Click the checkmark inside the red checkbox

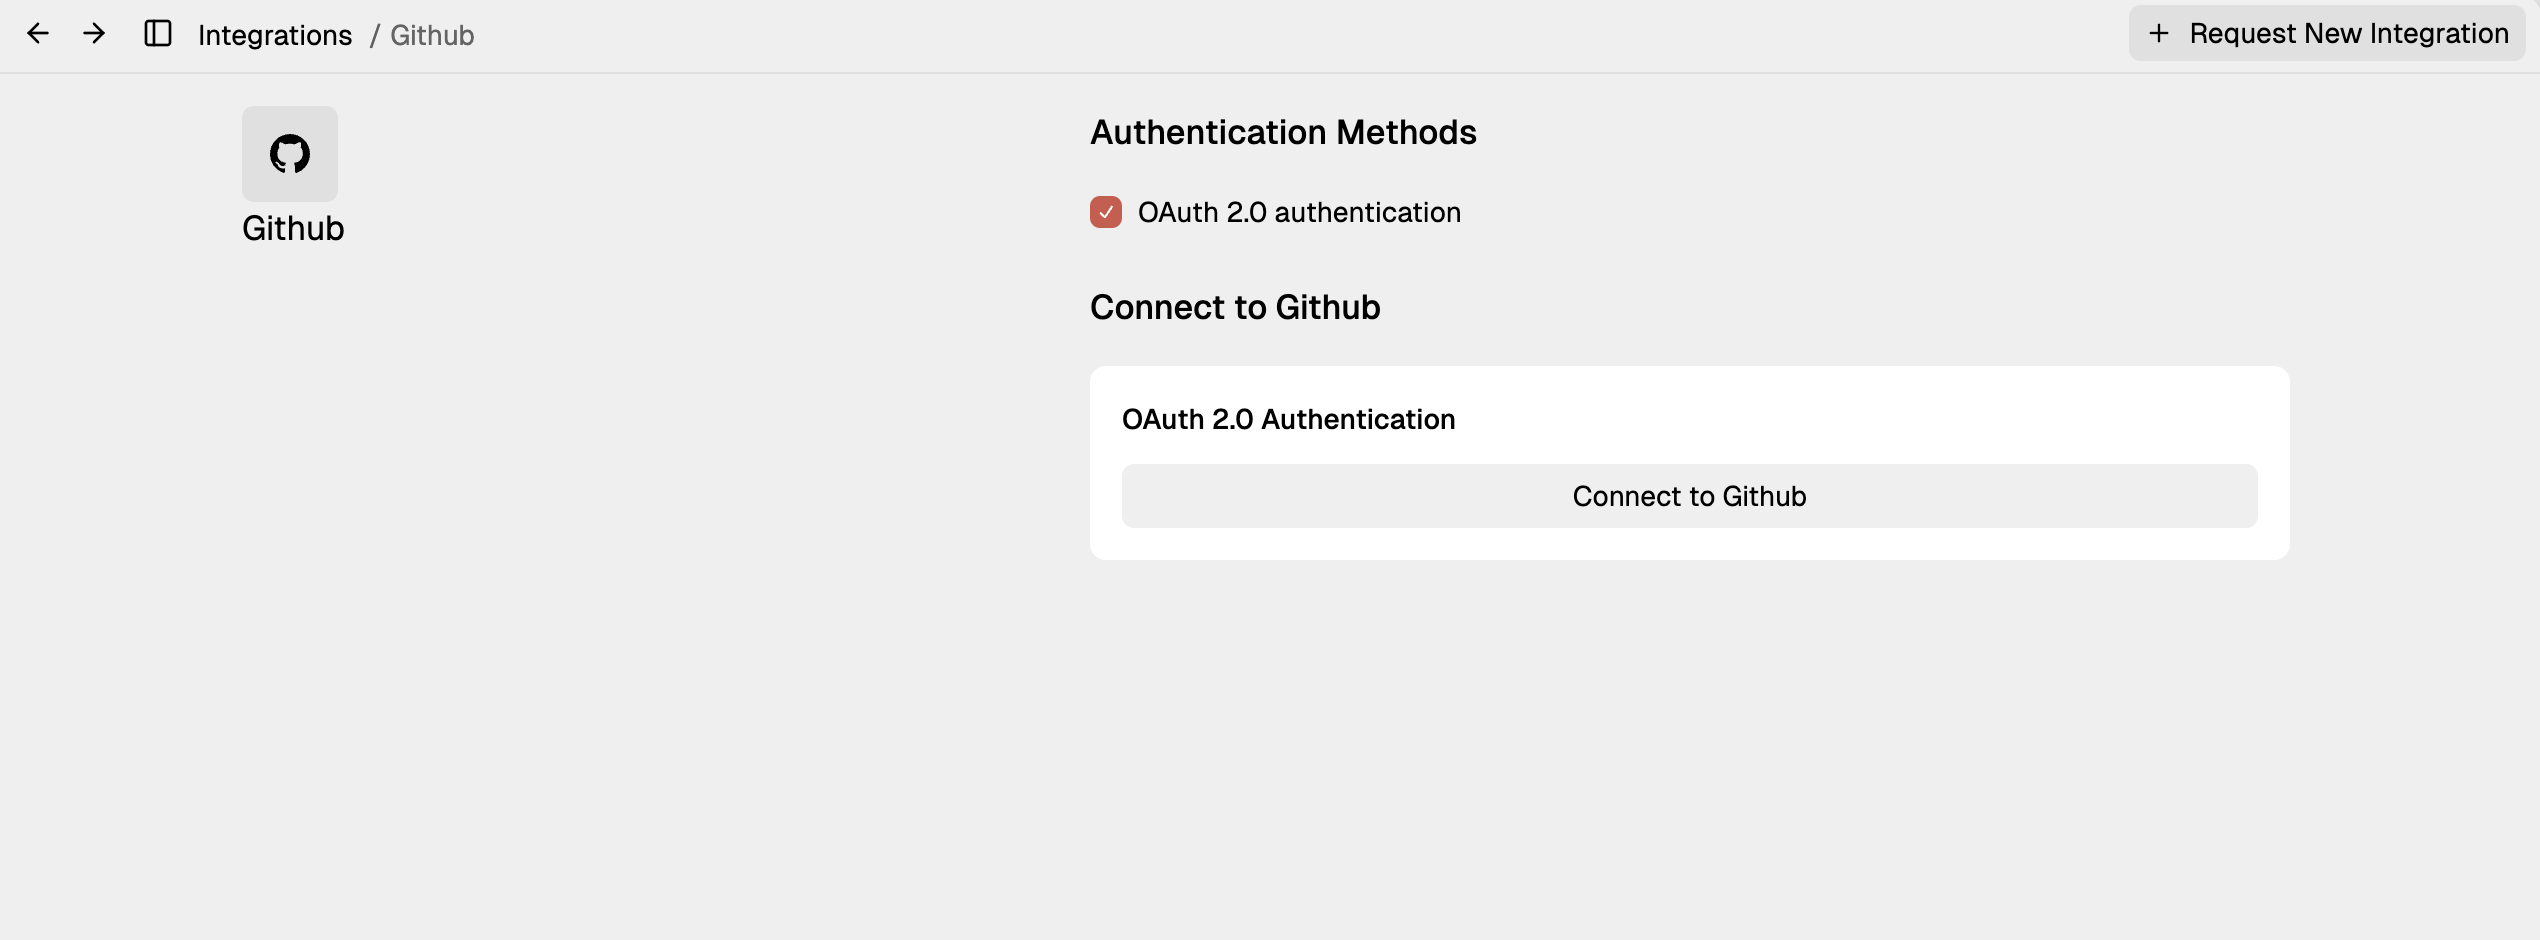1106,212
